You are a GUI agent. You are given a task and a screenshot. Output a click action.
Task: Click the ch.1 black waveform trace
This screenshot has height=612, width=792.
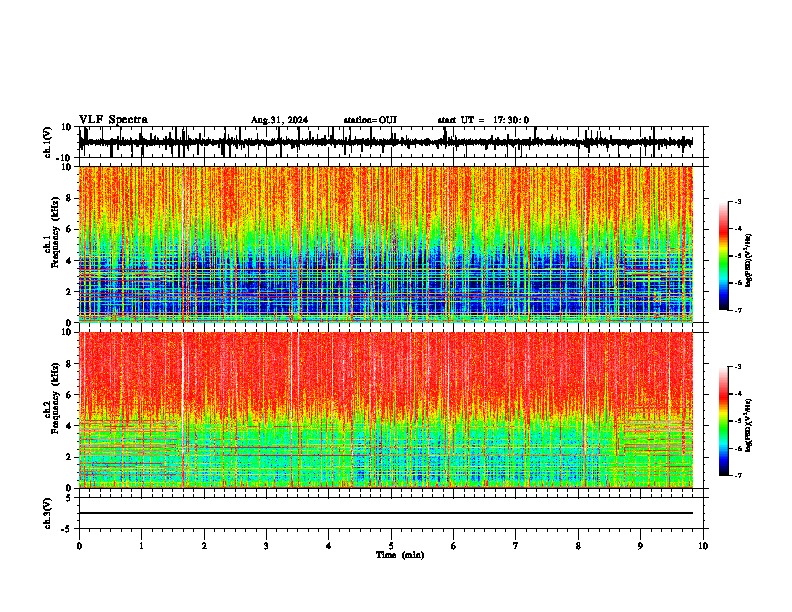[385, 142]
